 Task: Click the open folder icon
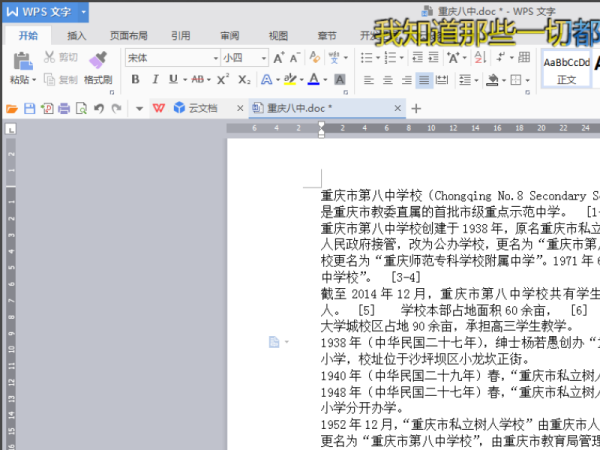[x=12, y=108]
